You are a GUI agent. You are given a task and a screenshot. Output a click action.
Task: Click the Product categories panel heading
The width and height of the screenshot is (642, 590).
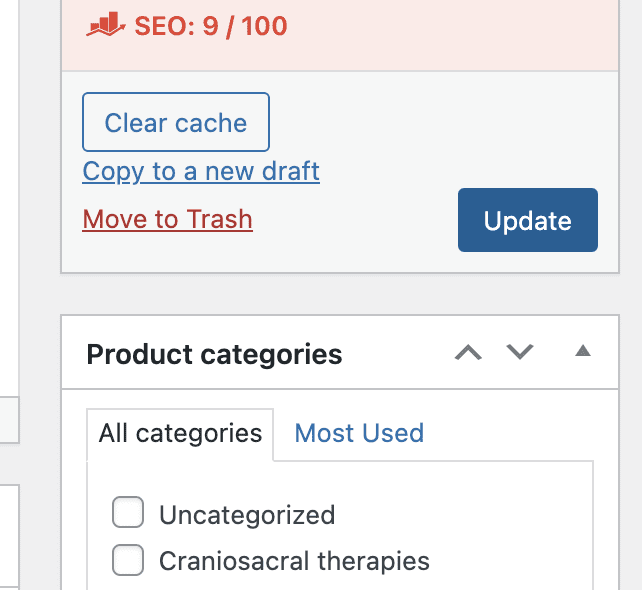[214, 354]
